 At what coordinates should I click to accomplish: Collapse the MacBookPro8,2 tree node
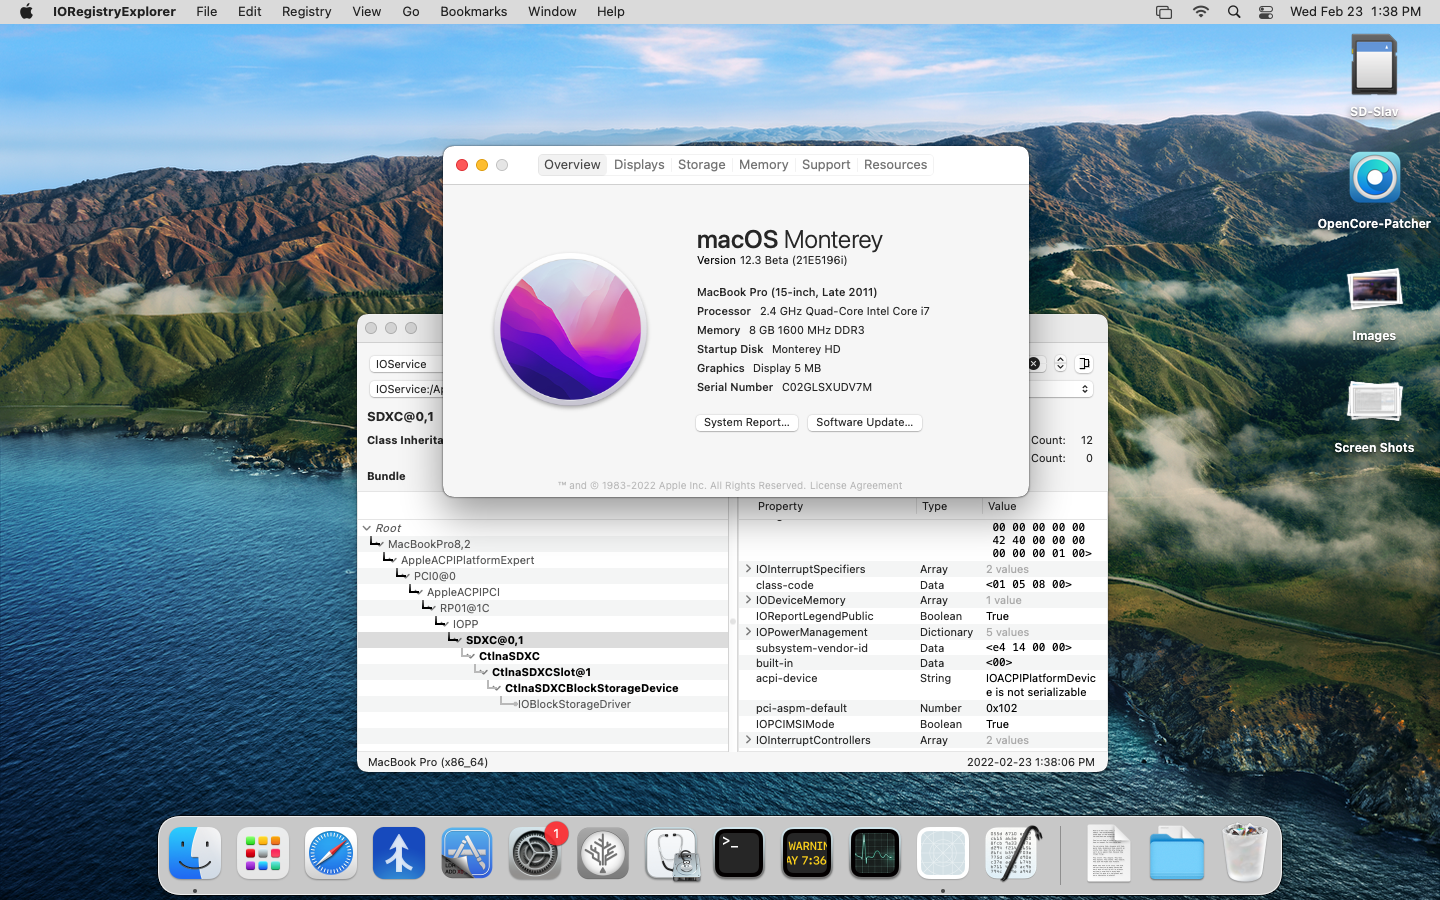click(380, 544)
